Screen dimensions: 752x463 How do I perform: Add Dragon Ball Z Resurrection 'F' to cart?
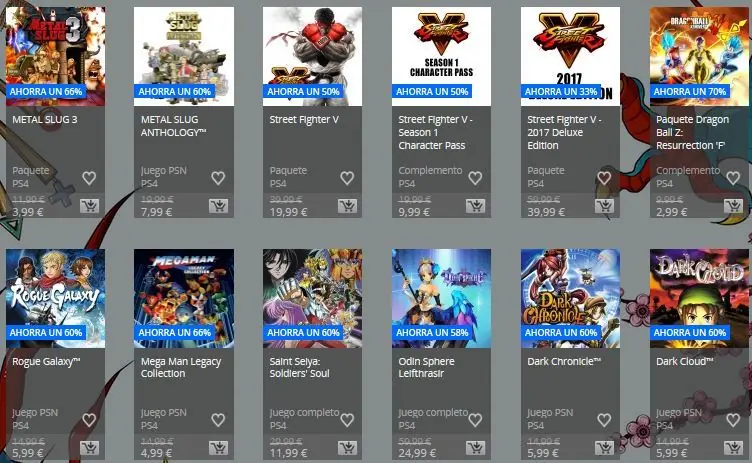tap(733, 206)
